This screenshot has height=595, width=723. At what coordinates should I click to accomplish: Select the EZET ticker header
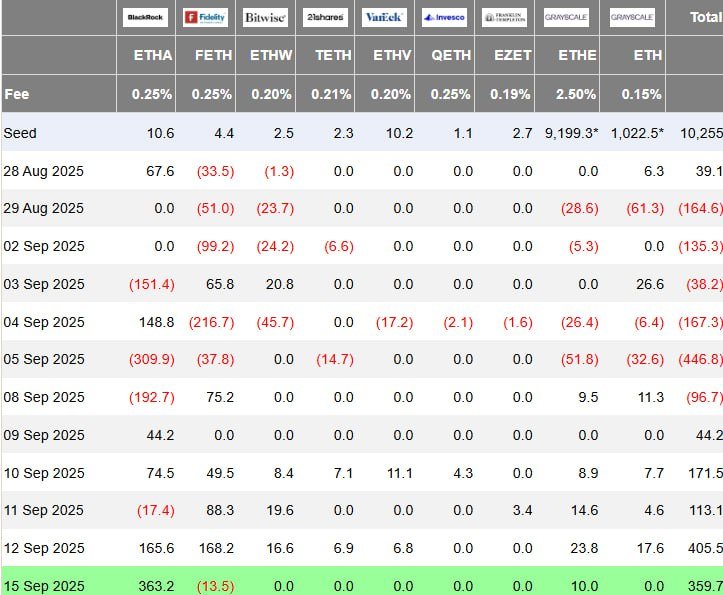513,55
